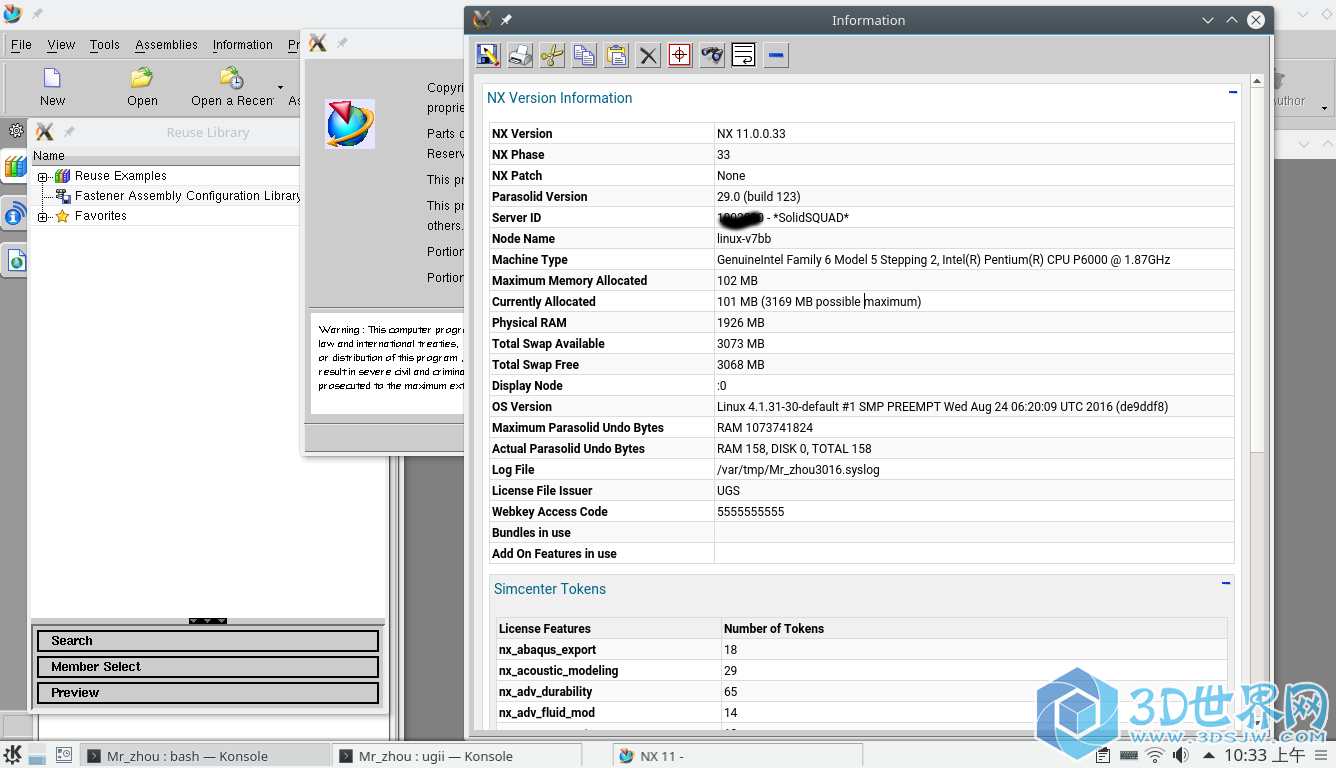Click the blue minus toolbar icon
Viewport: 1336px width, 768px height.
(776, 56)
